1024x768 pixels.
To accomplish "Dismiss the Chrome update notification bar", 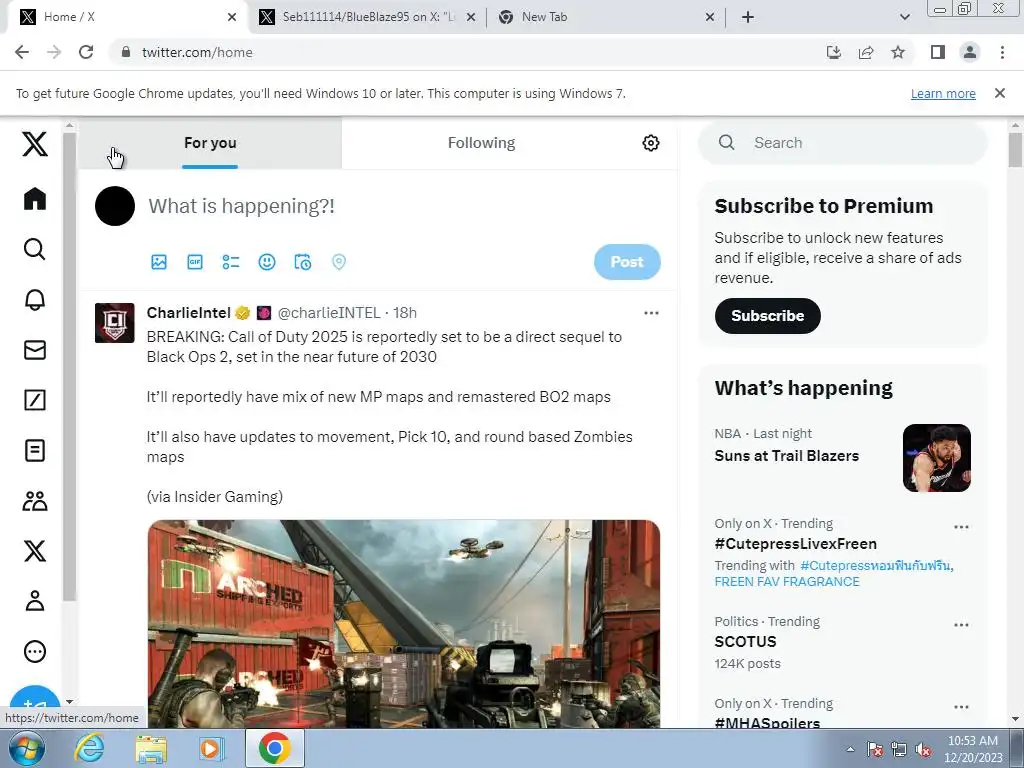I will click(999, 93).
